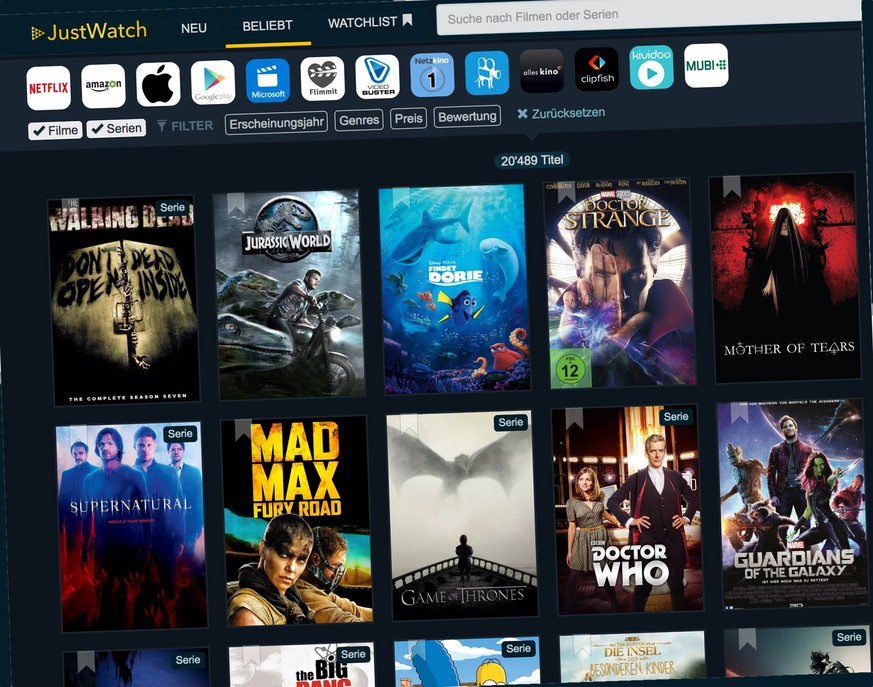The width and height of the screenshot is (873, 687).
Task: Select the Videobuster provider icon
Action: [x=377, y=77]
